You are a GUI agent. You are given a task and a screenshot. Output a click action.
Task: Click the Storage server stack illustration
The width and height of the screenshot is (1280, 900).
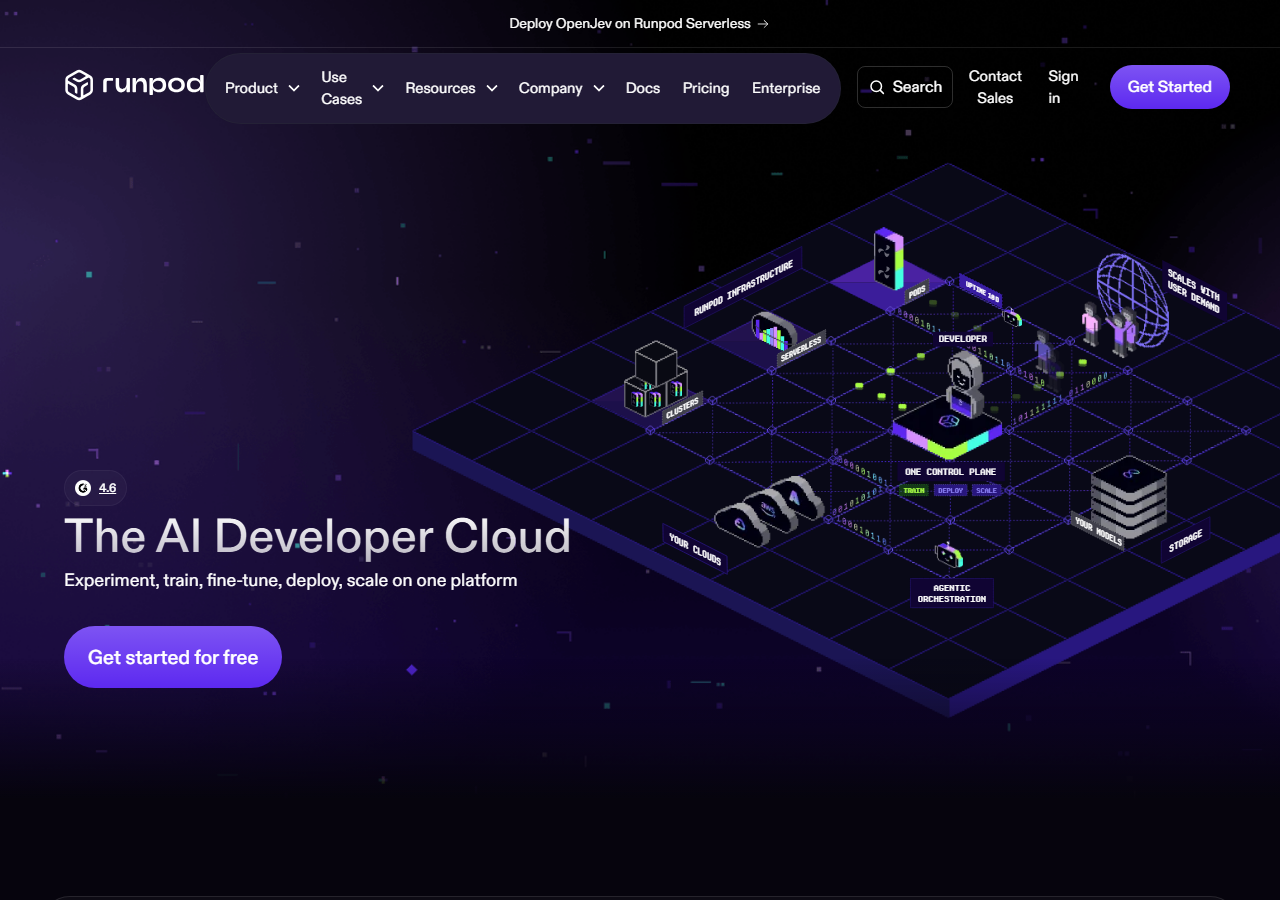pyautogui.click(x=1128, y=497)
